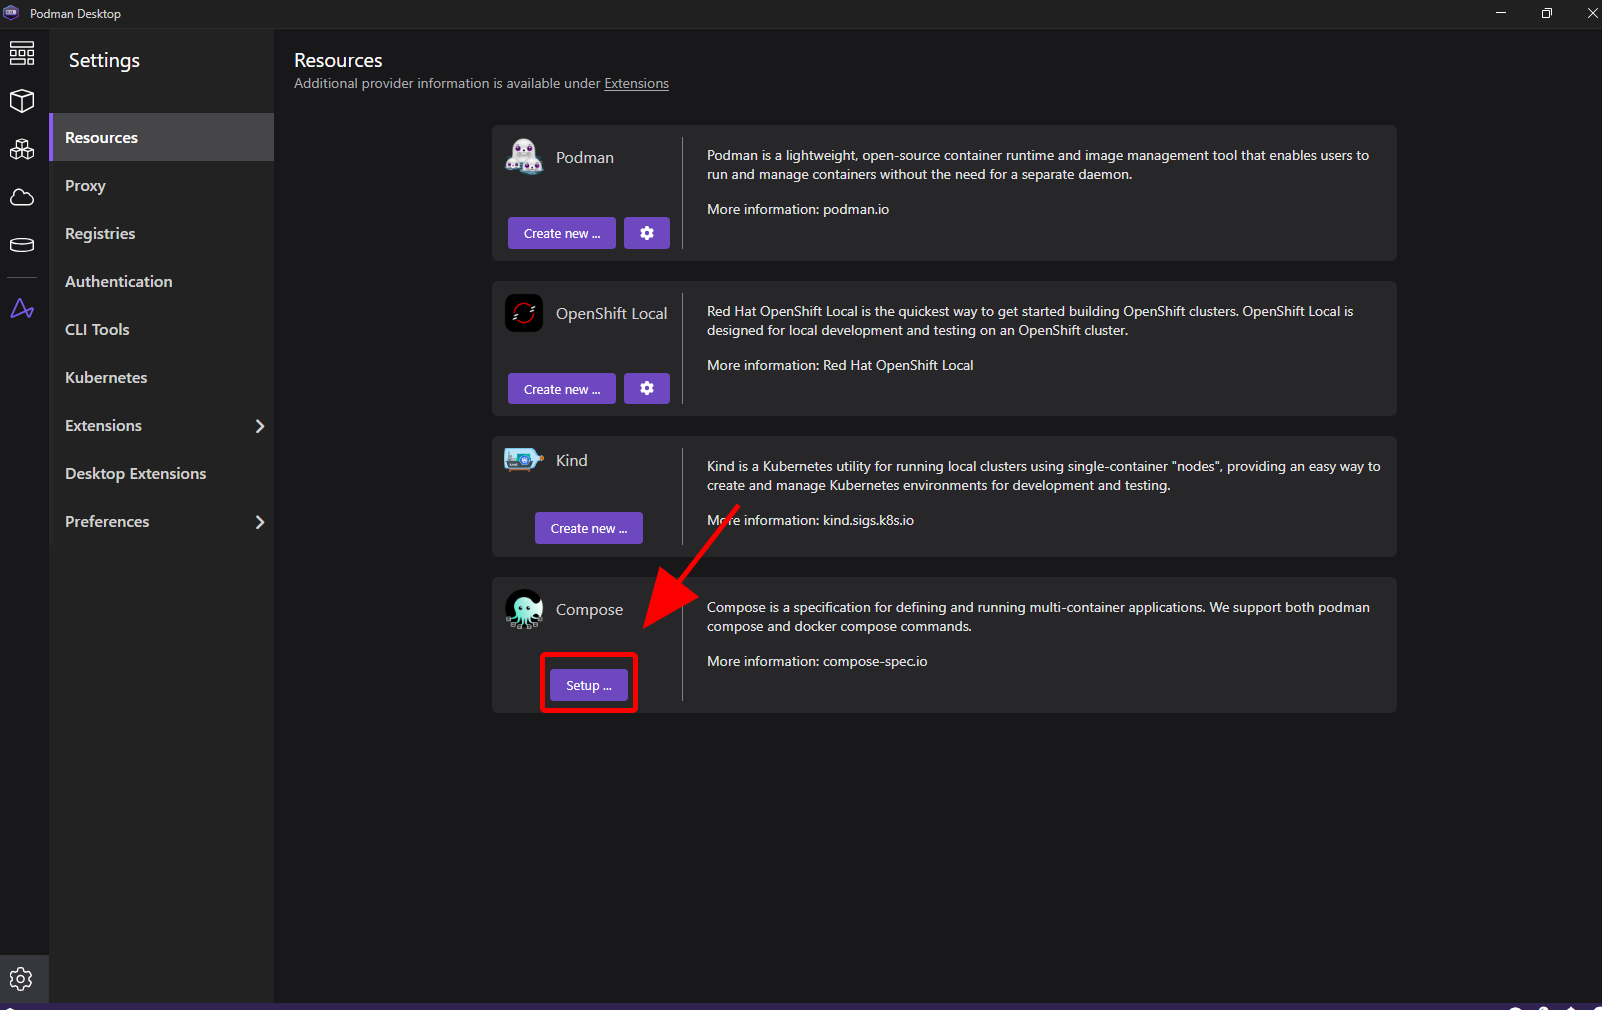Expand the Extensions settings submenu

(x=260, y=426)
